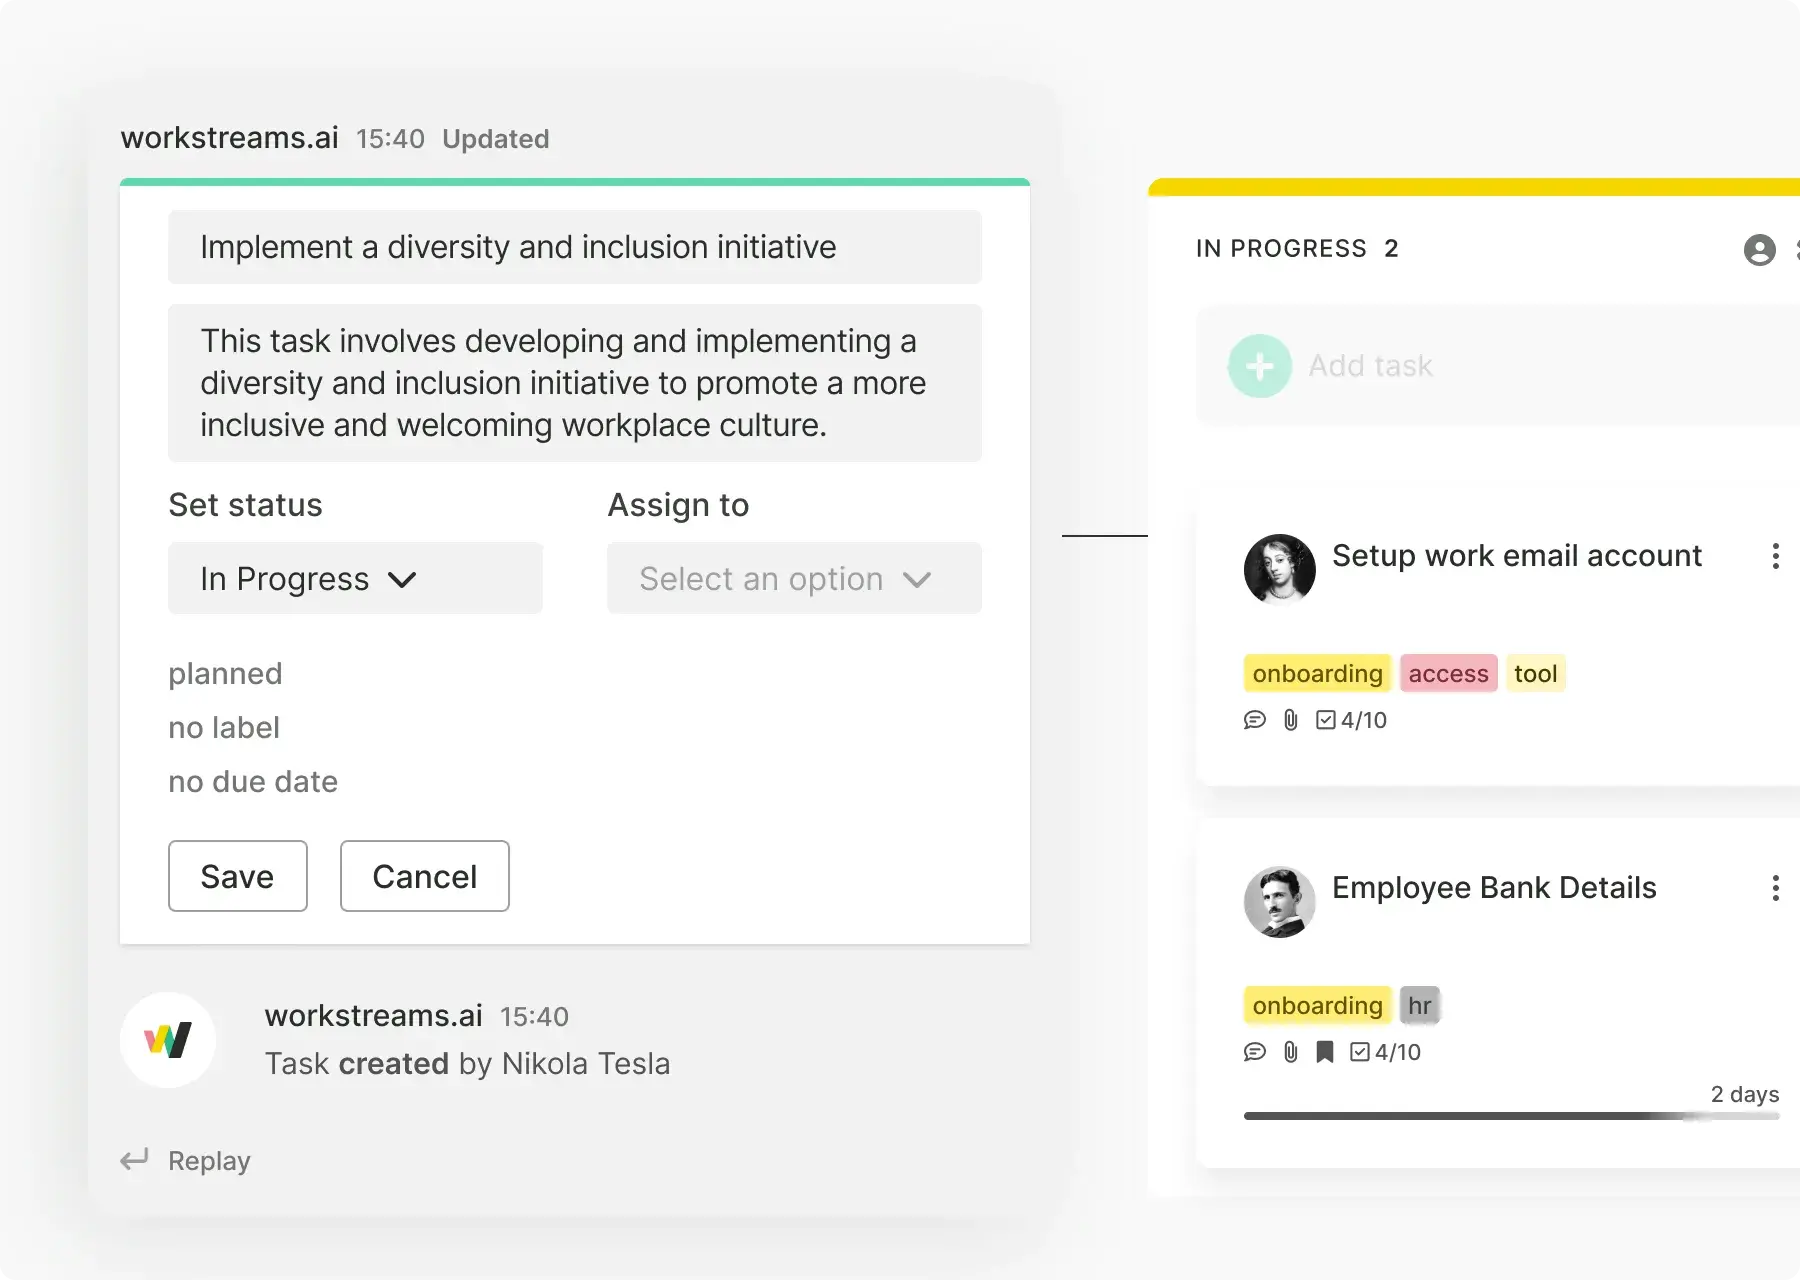Click the onboarding label on Employee Bank Details
The image size is (1800, 1280).
click(x=1317, y=1005)
